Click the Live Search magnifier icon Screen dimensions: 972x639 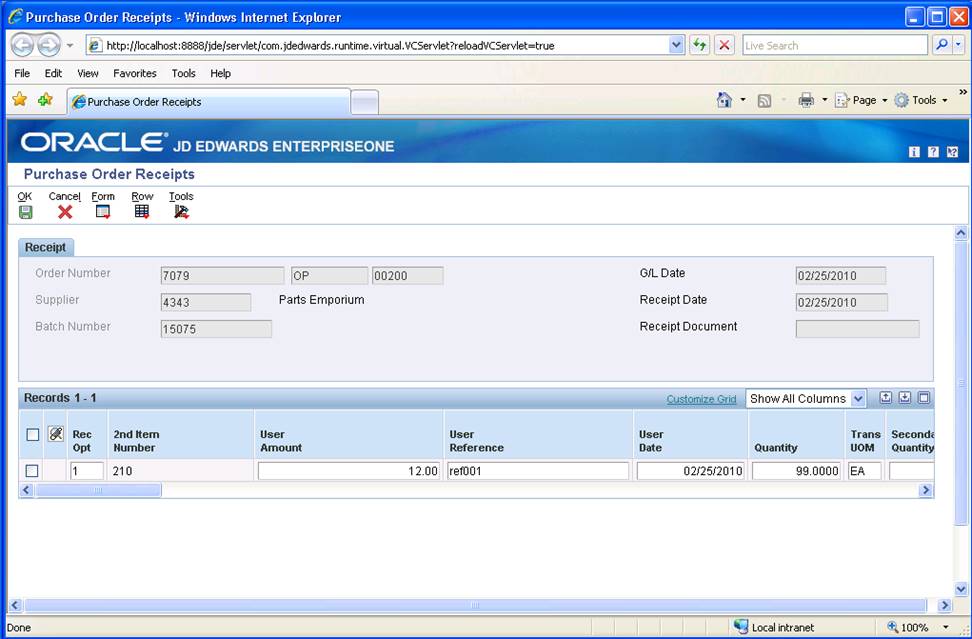(x=942, y=45)
